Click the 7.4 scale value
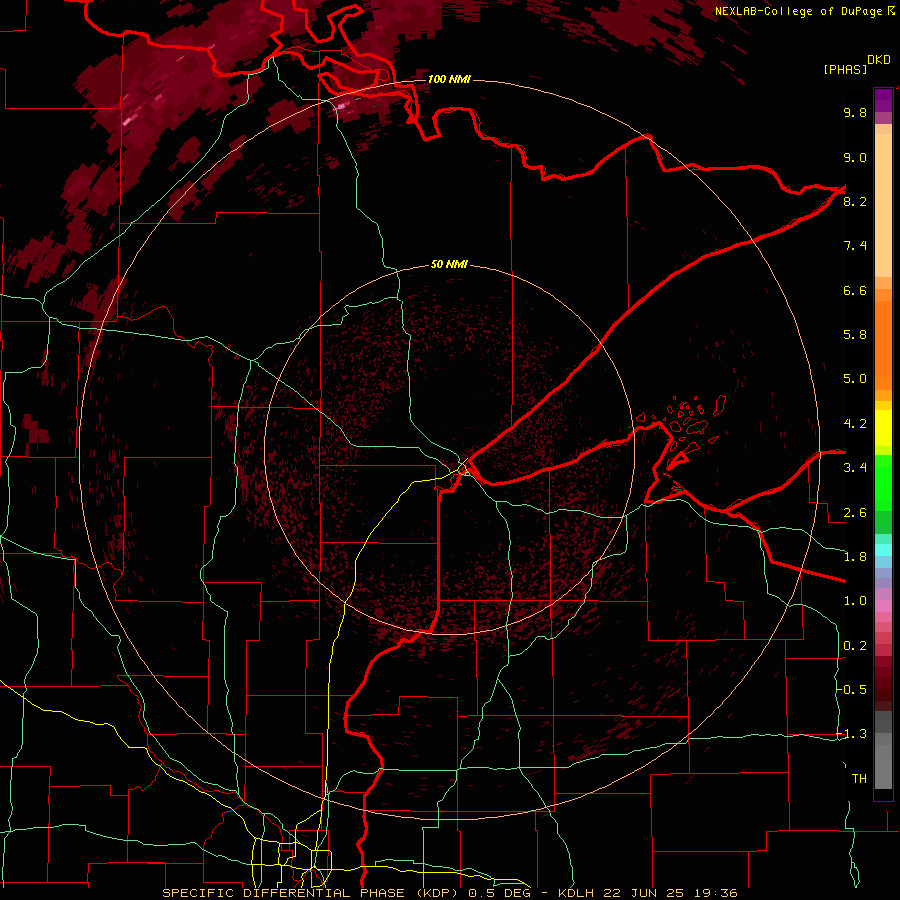 point(855,246)
